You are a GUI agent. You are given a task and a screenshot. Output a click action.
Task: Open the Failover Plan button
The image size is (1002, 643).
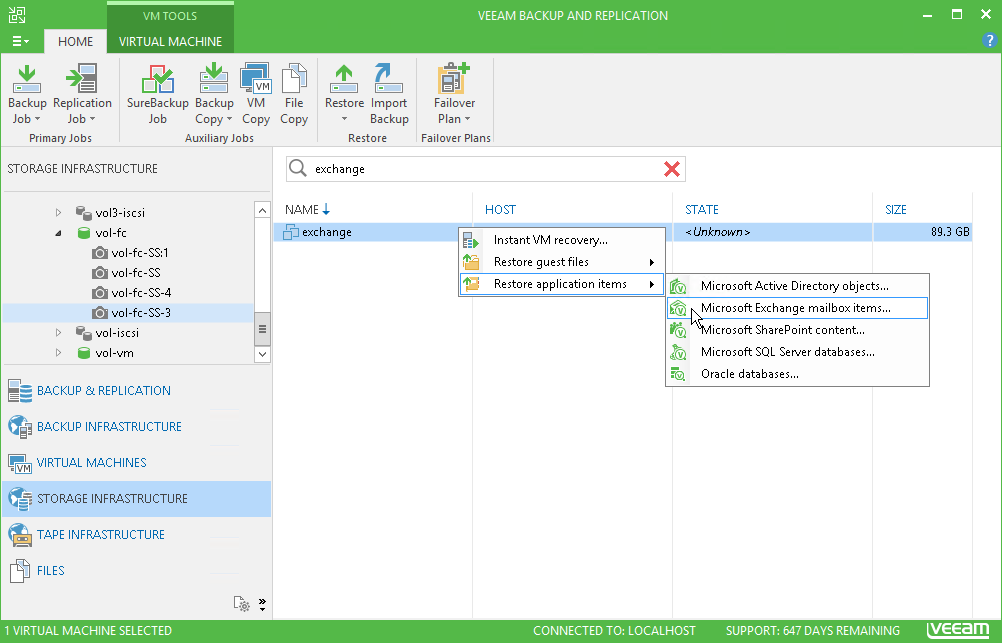(454, 94)
